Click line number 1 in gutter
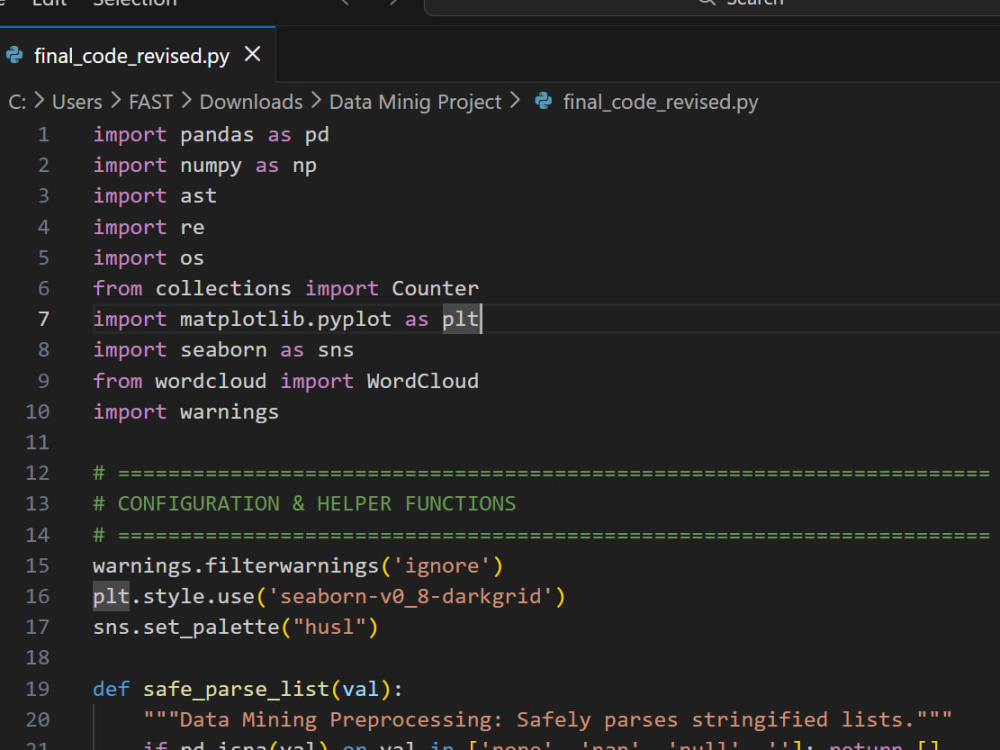The height and width of the screenshot is (750, 1000). 43,135
